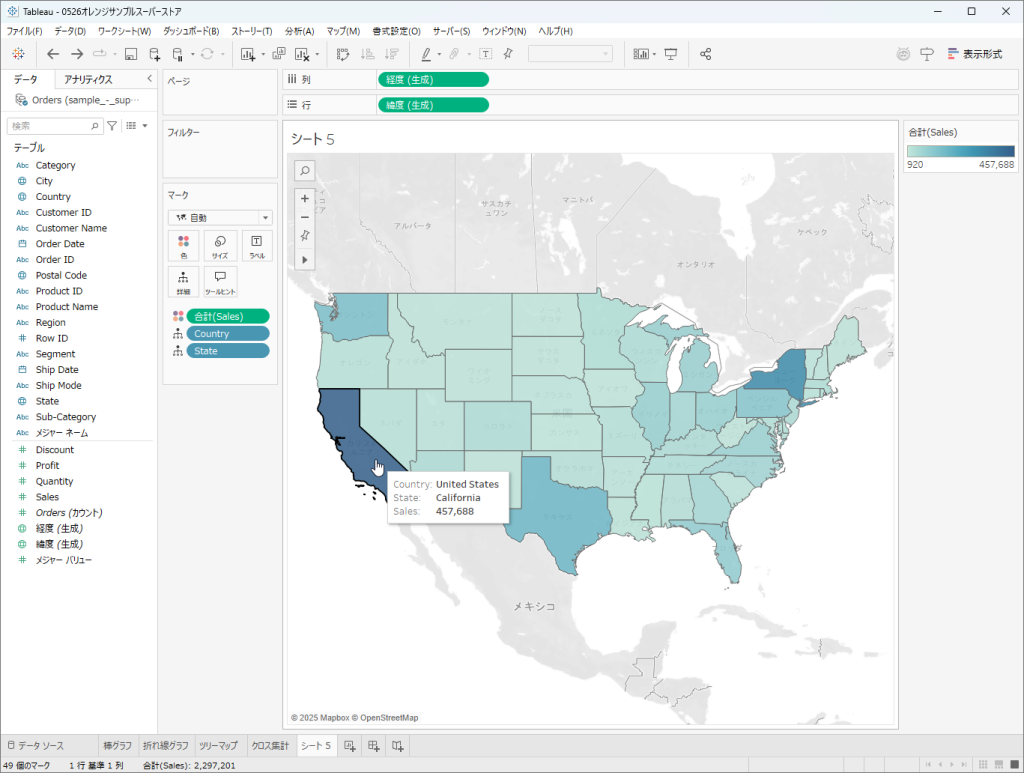Open the 分析(A) menu
The width and height of the screenshot is (1024, 773).
[x=299, y=31]
